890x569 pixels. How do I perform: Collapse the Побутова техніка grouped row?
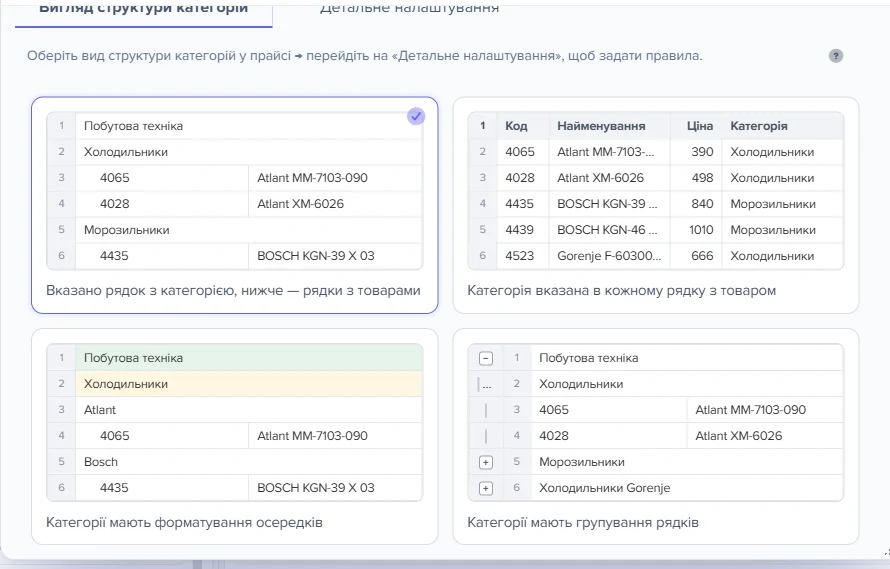tap(486, 358)
